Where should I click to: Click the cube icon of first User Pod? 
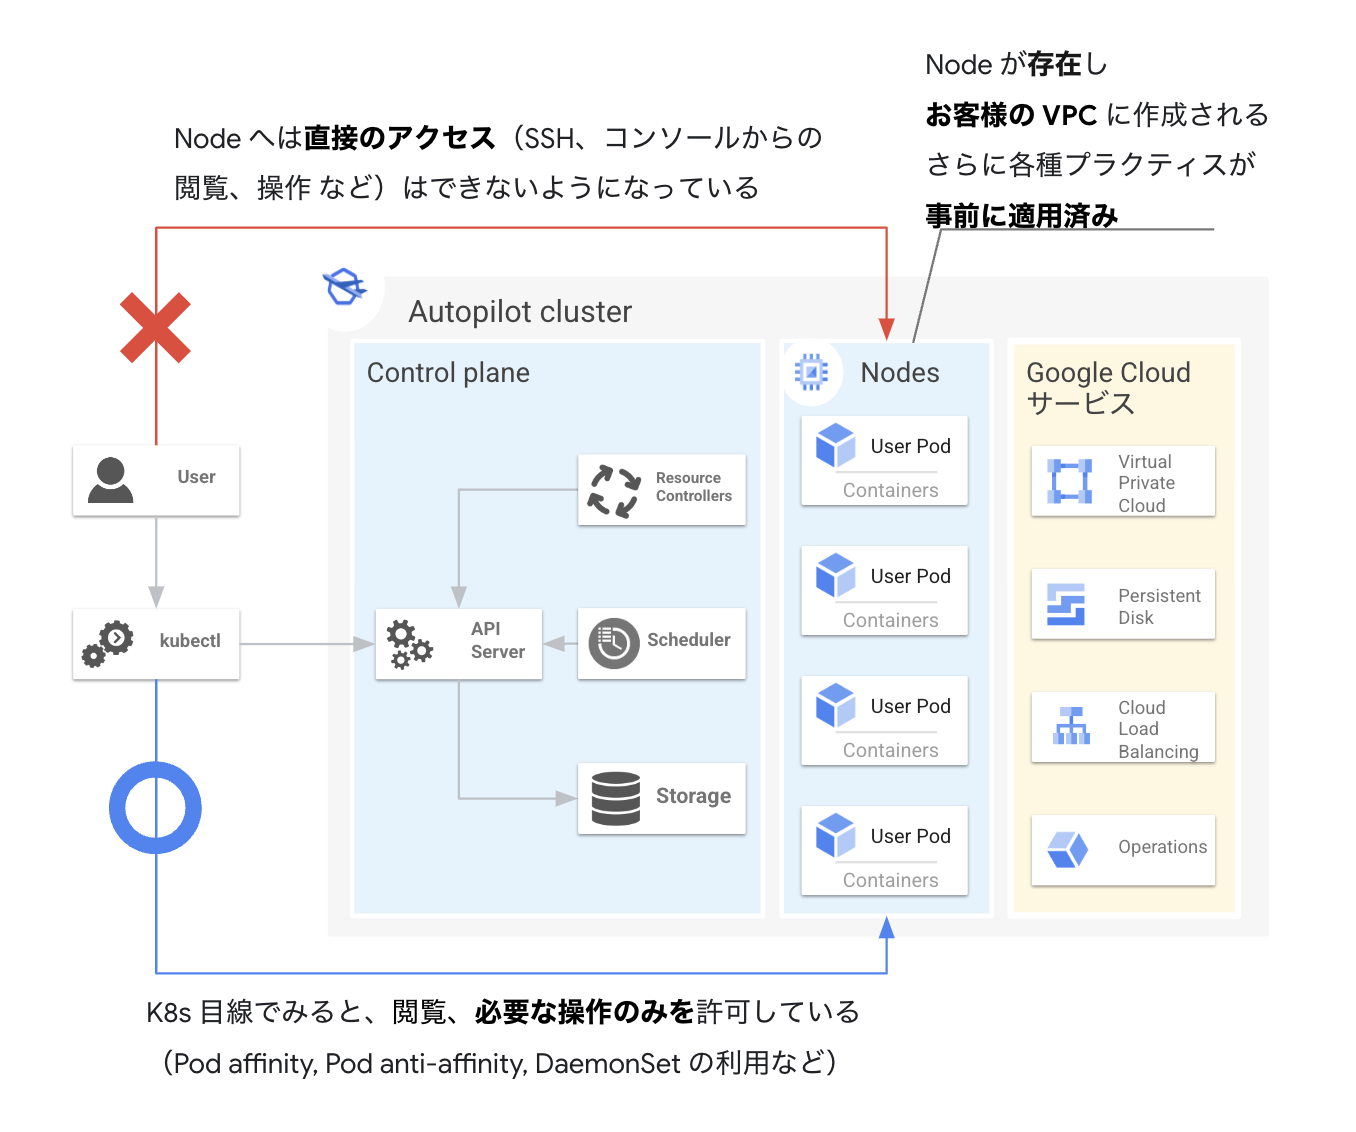click(835, 446)
